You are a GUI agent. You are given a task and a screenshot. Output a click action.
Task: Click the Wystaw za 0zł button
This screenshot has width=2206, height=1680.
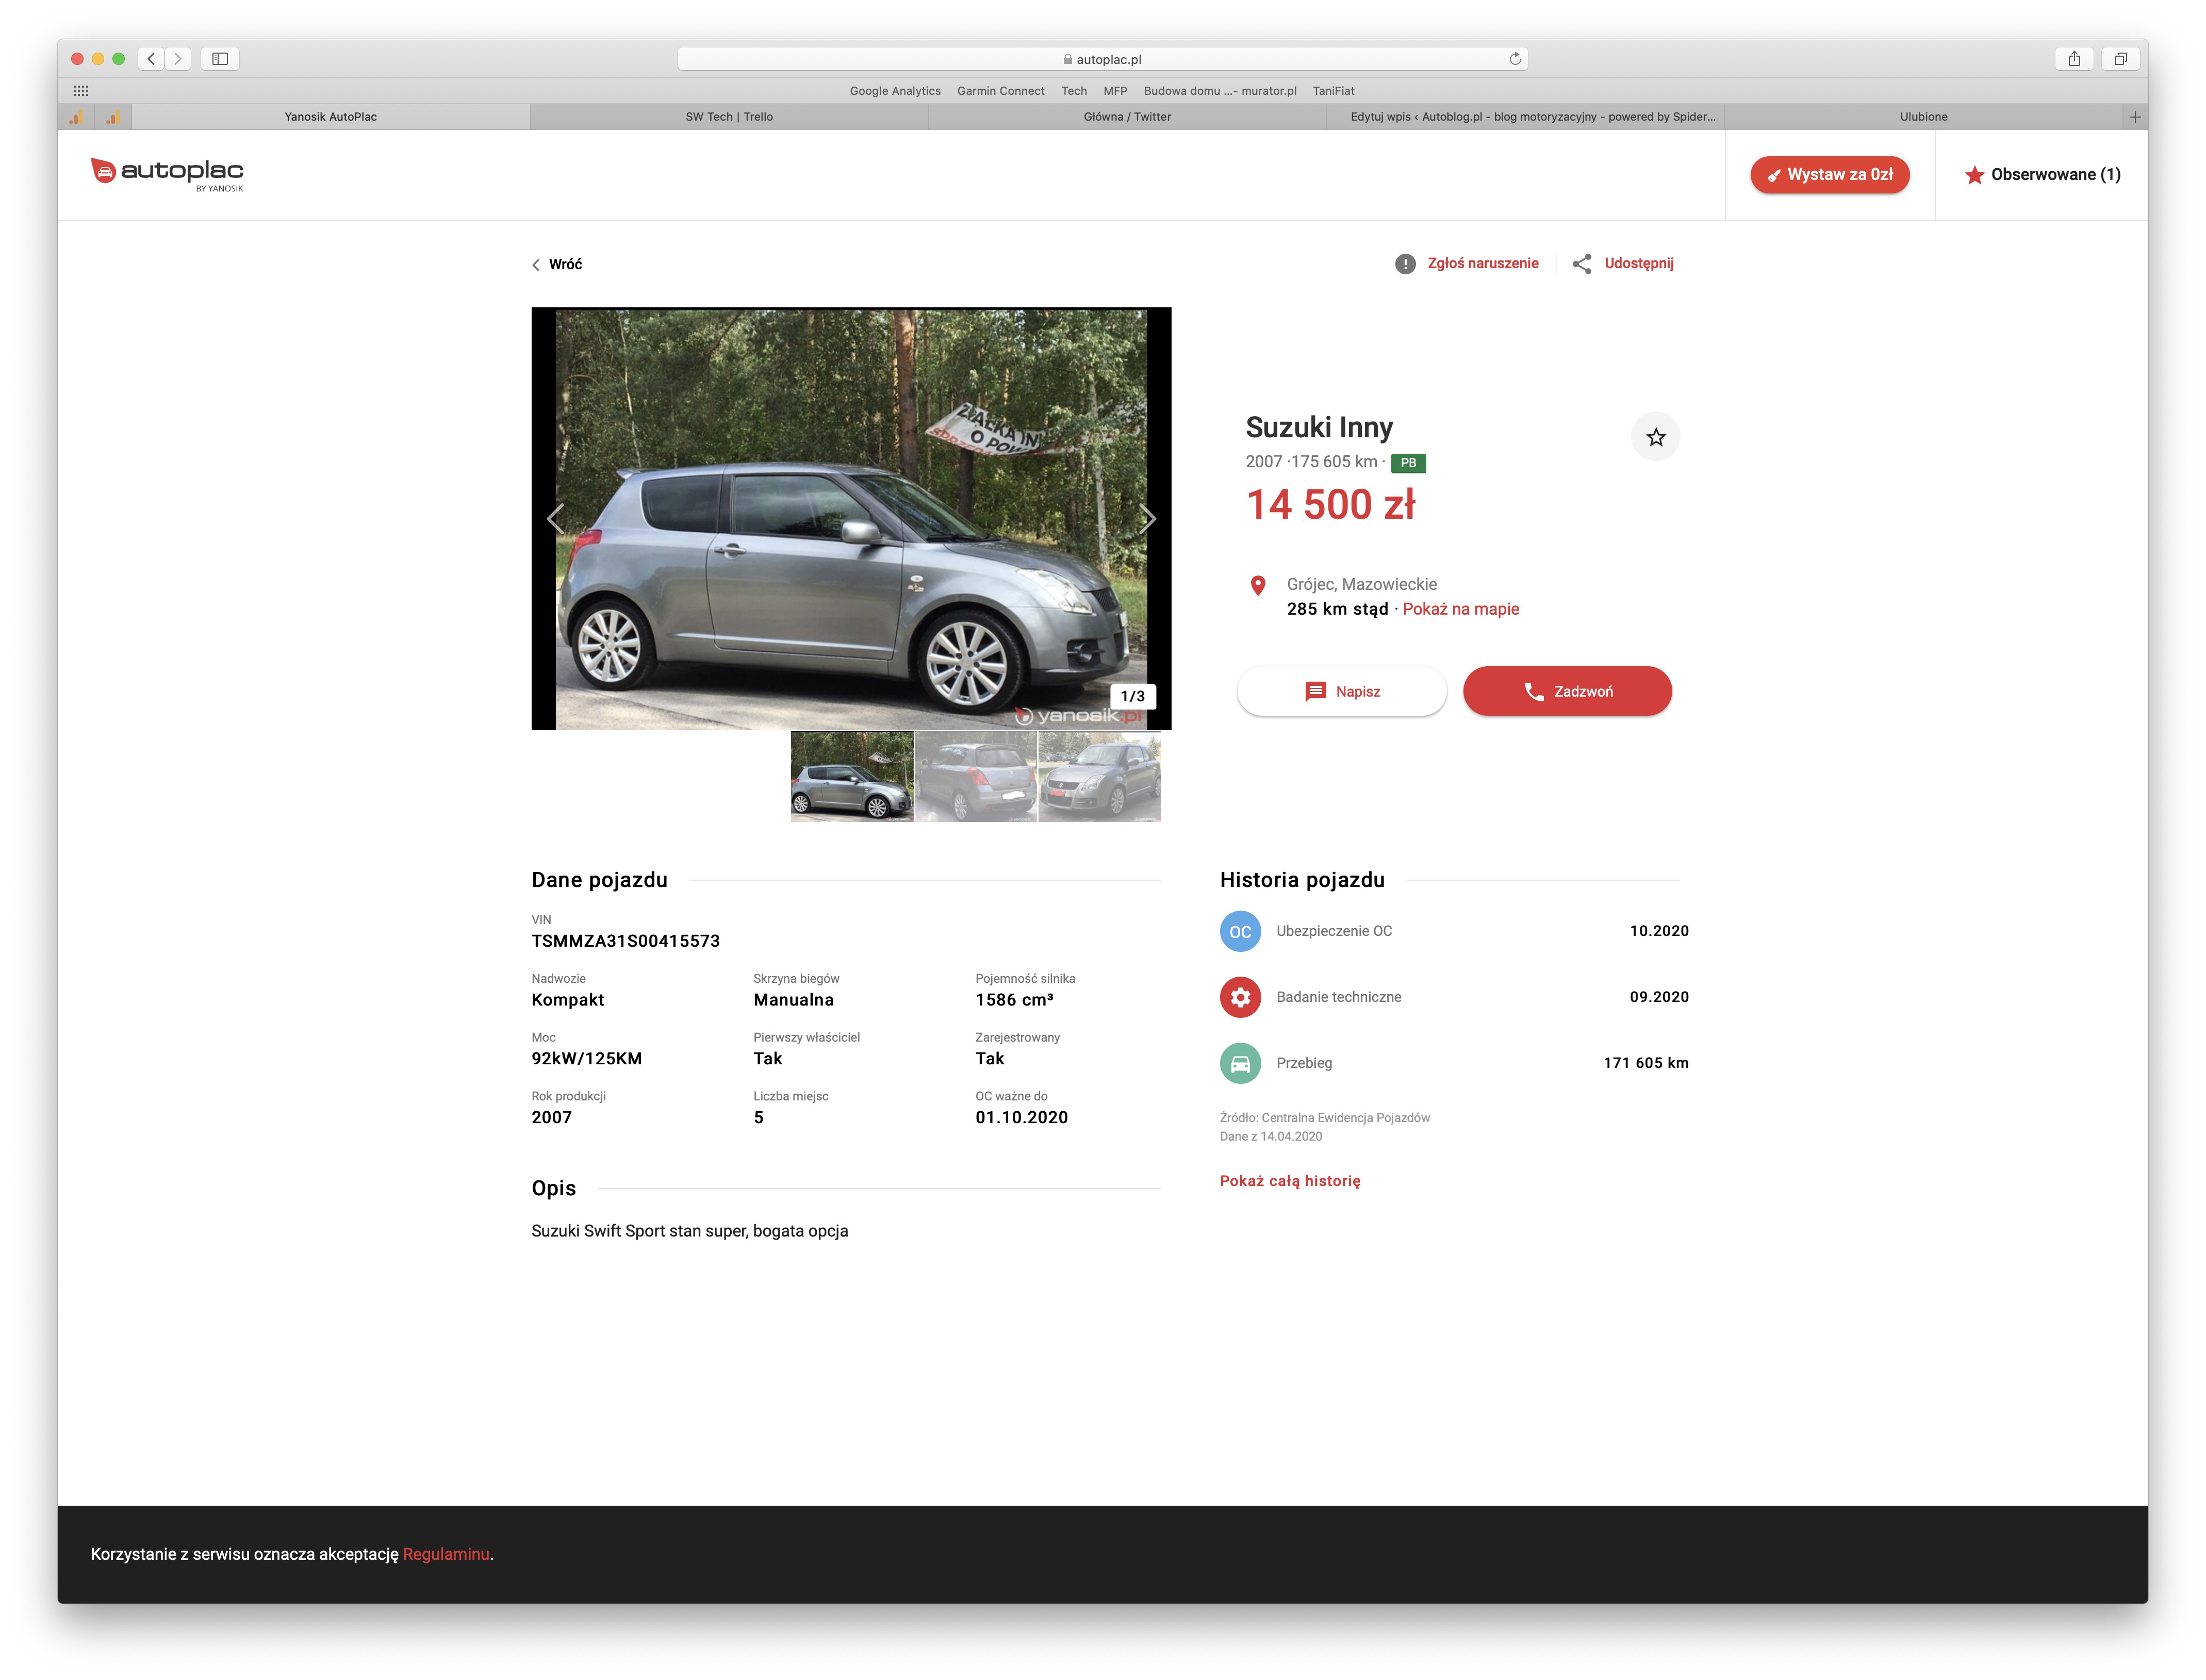coord(1829,175)
